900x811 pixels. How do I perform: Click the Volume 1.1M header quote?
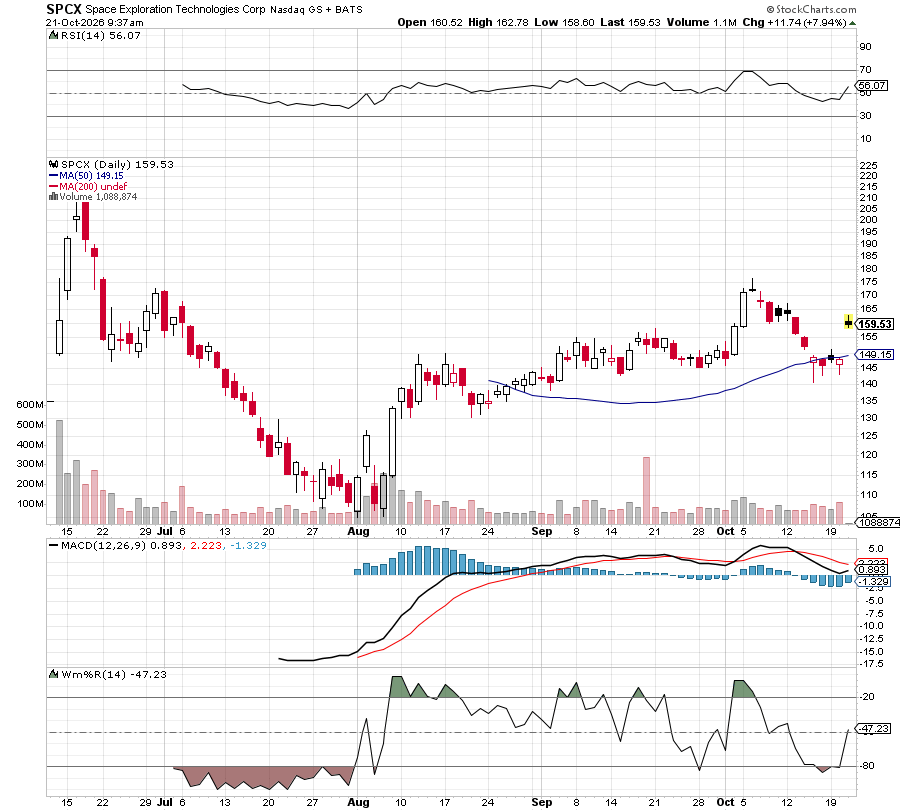701,22
